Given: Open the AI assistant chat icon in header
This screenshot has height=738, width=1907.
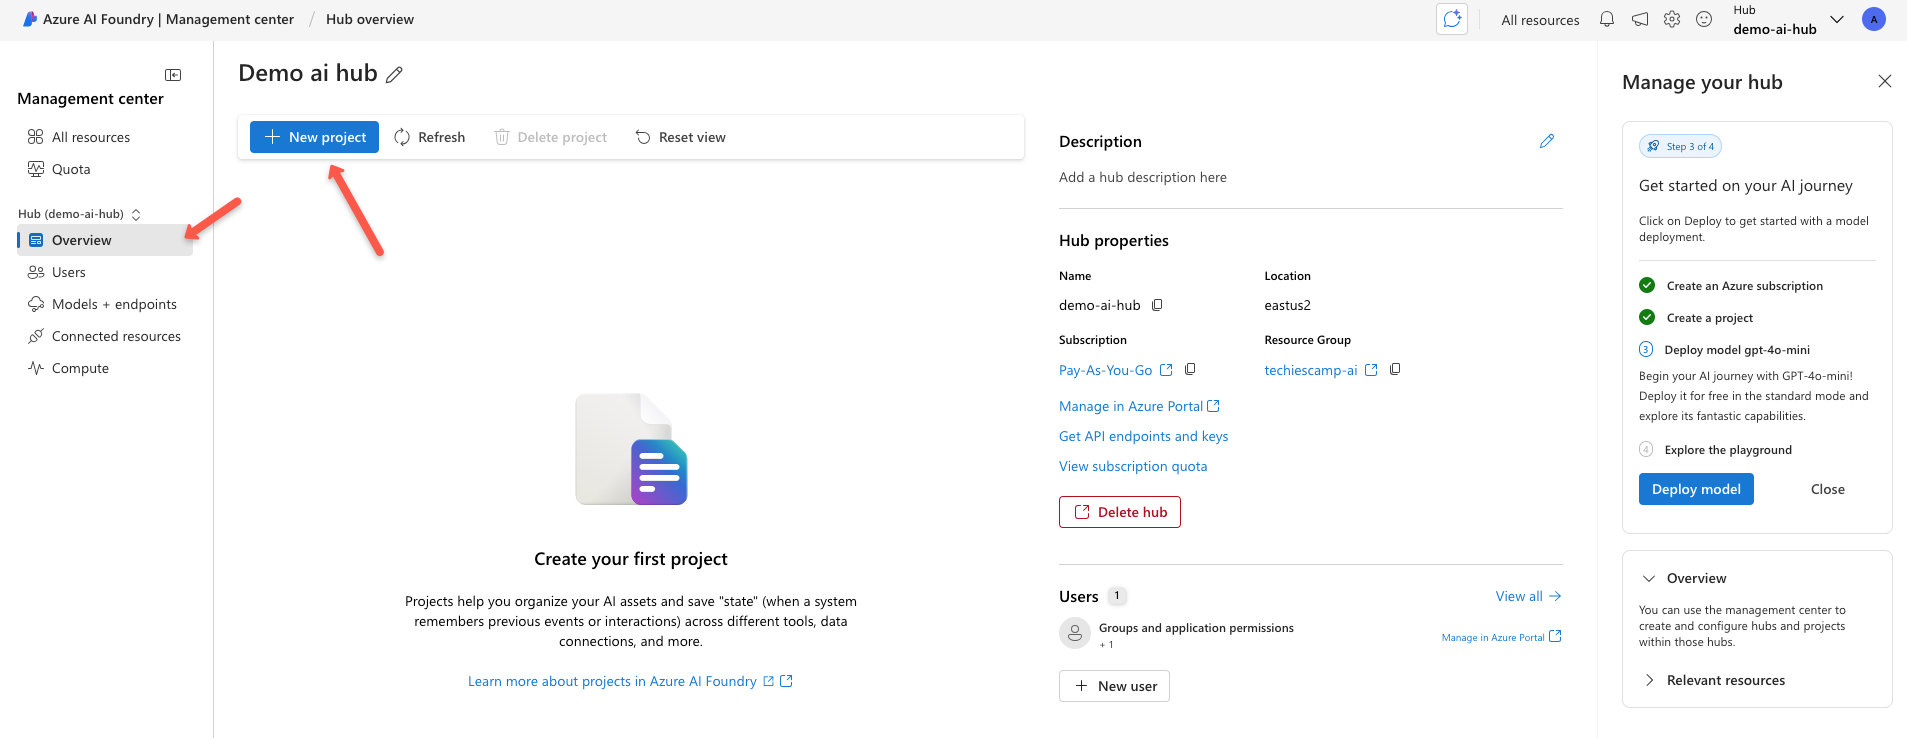Looking at the screenshot, I should click(x=1452, y=19).
